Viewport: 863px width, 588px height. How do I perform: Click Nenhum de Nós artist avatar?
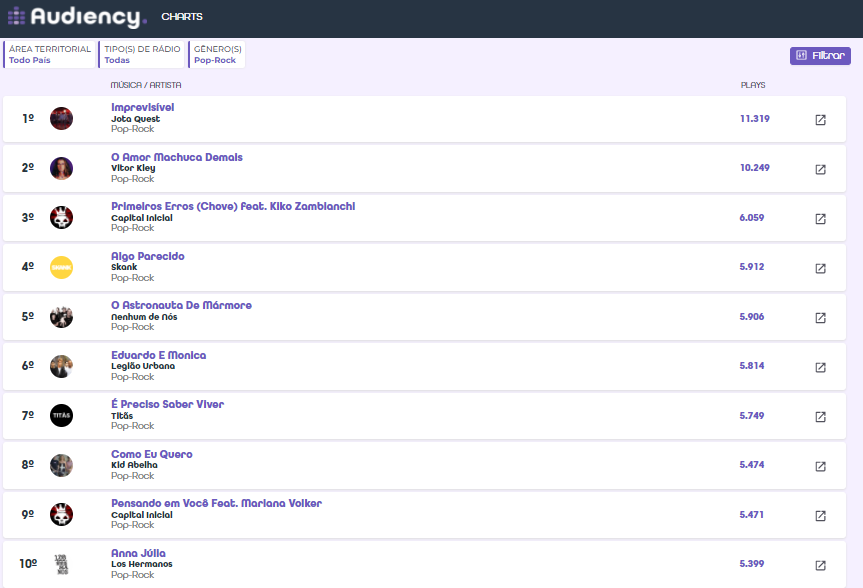[x=61, y=317]
